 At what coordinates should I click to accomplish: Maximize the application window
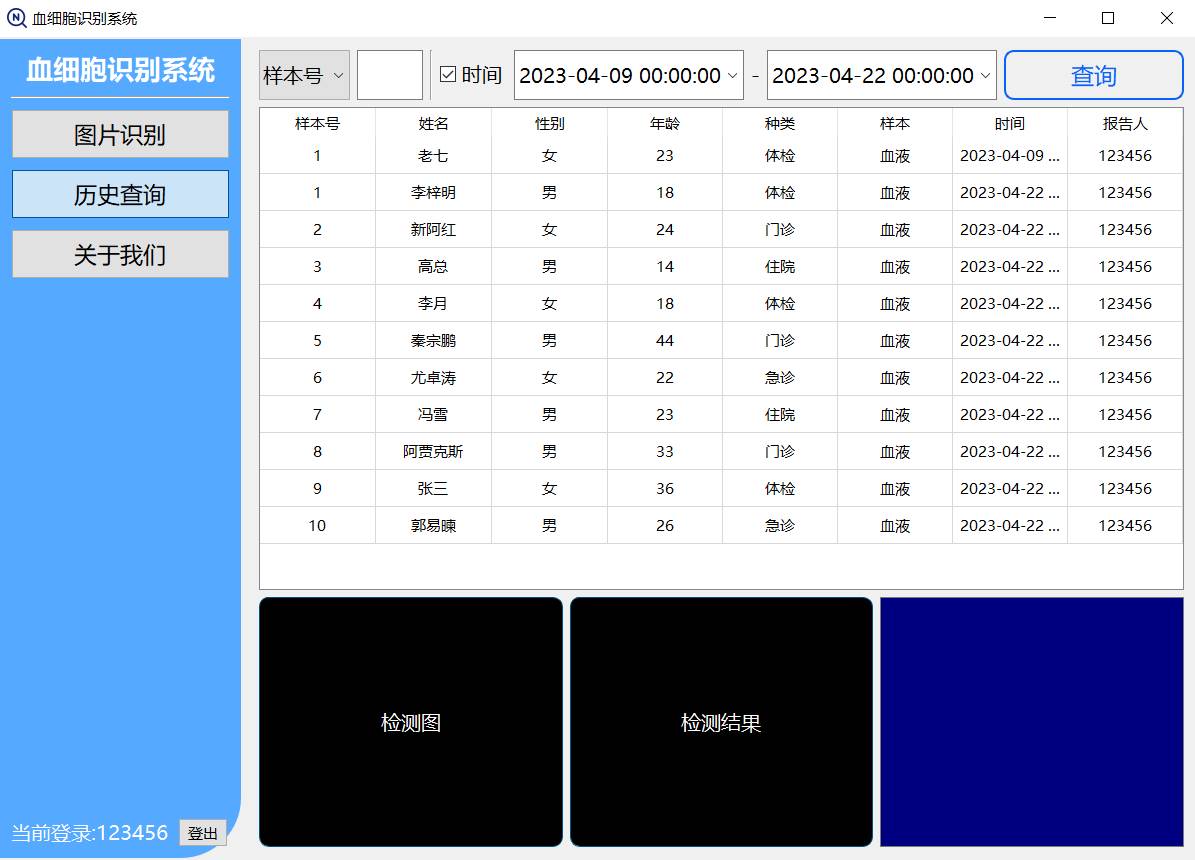coord(1108,18)
